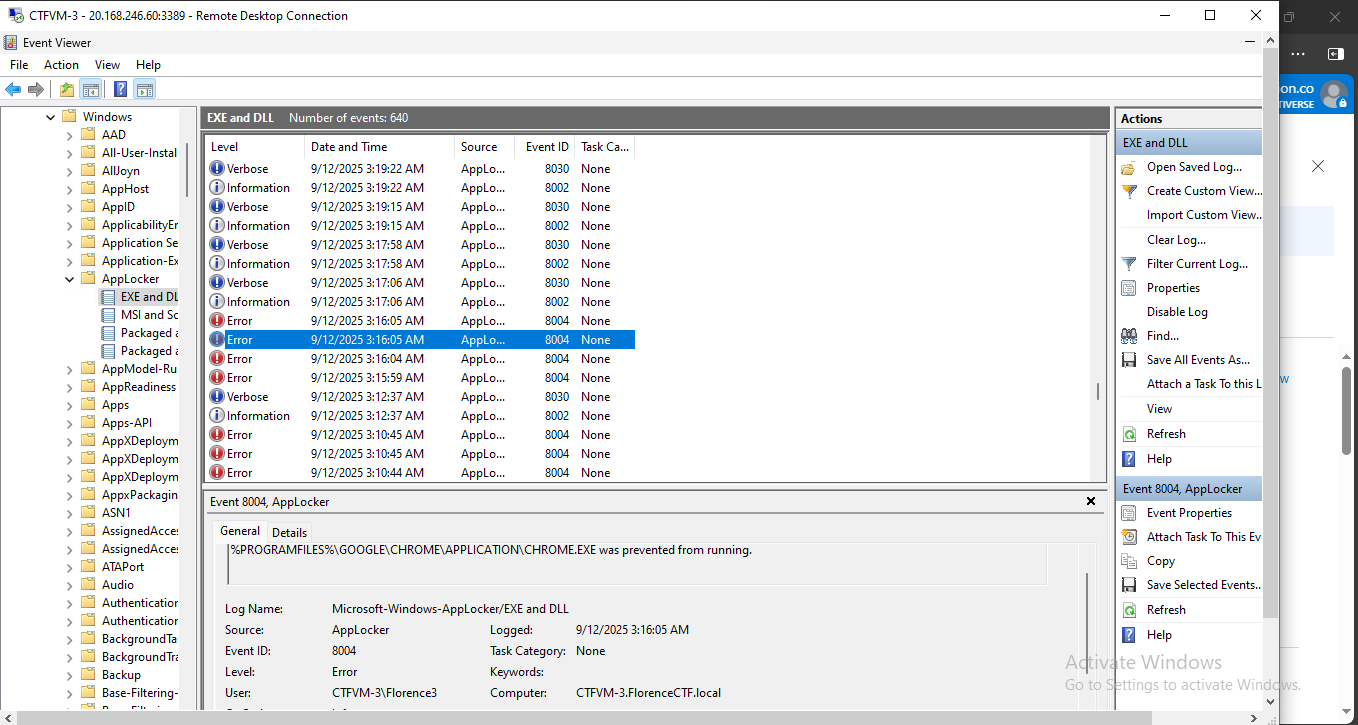
Task: Collapse the AppLocker tree node
Action: coord(70,279)
